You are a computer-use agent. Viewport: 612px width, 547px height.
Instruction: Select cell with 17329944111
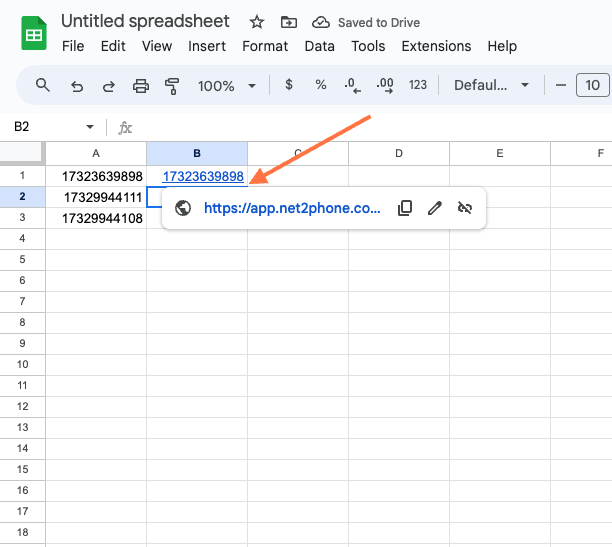(x=96, y=197)
